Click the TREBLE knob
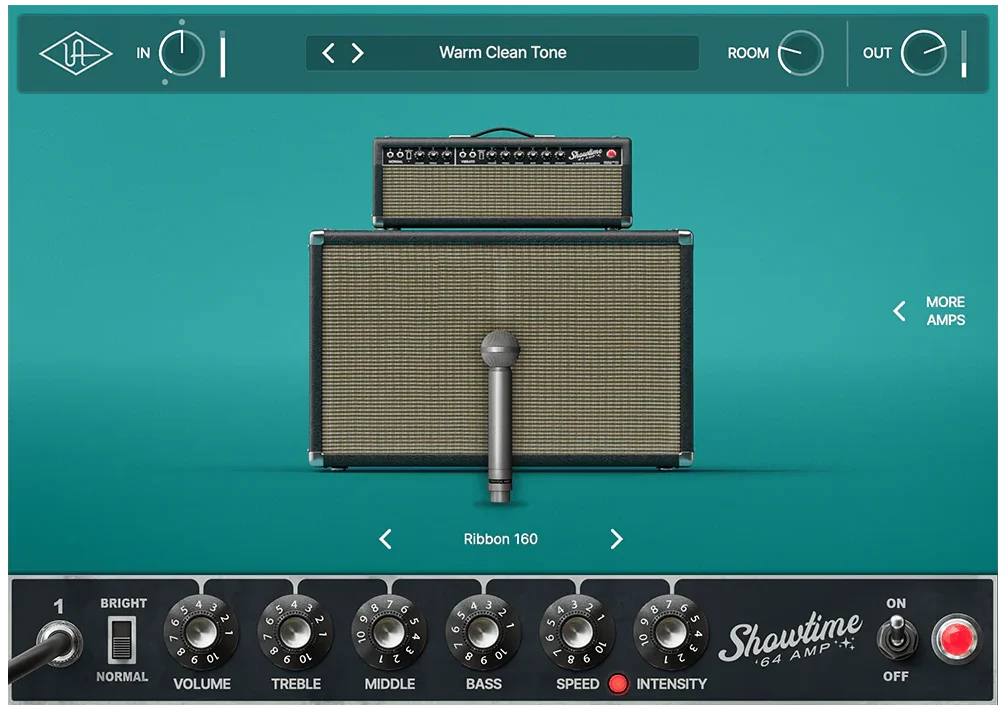 click(295, 632)
